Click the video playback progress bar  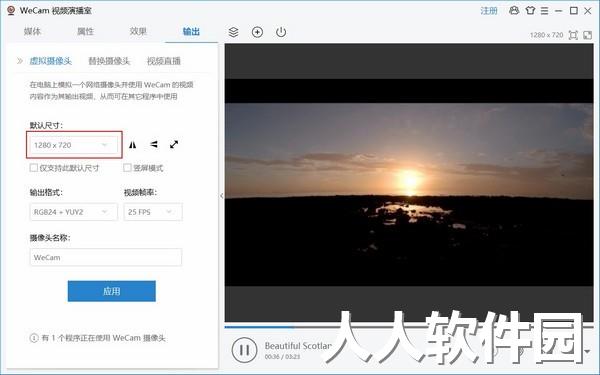tap(409, 327)
